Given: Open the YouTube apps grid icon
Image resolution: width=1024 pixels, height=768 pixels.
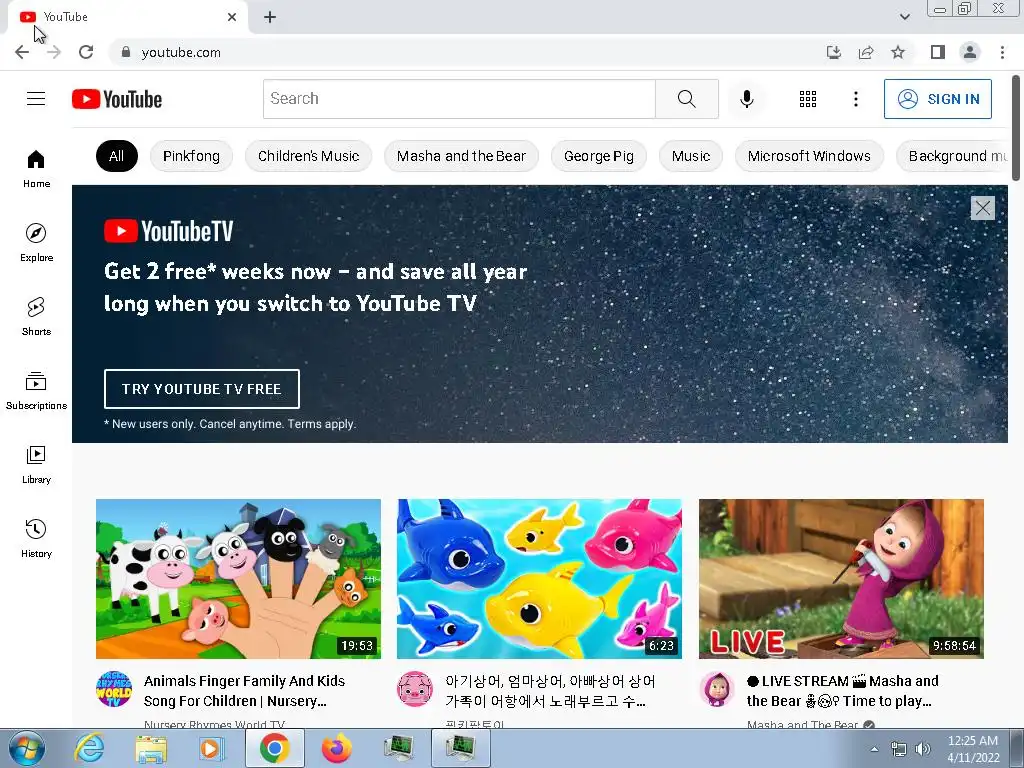Looking at the screenshot, I should pos(808,99).
